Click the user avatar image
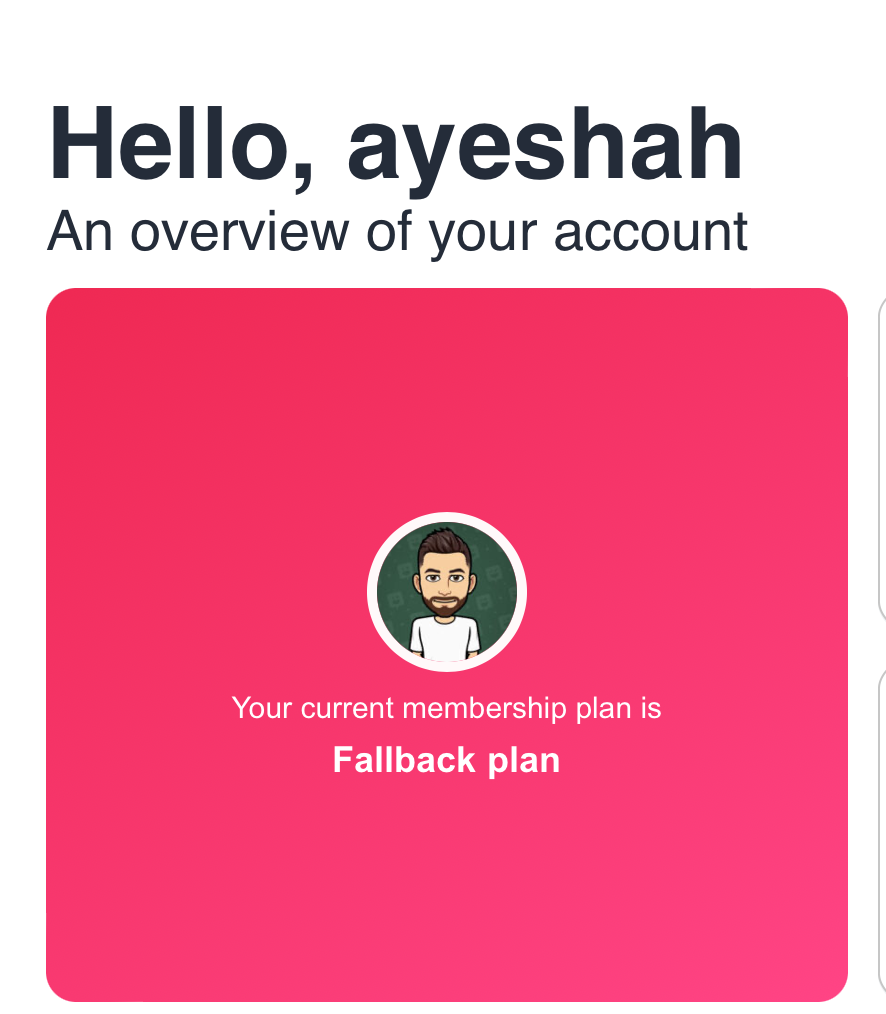886x1014 pixels. pos(446,591)
